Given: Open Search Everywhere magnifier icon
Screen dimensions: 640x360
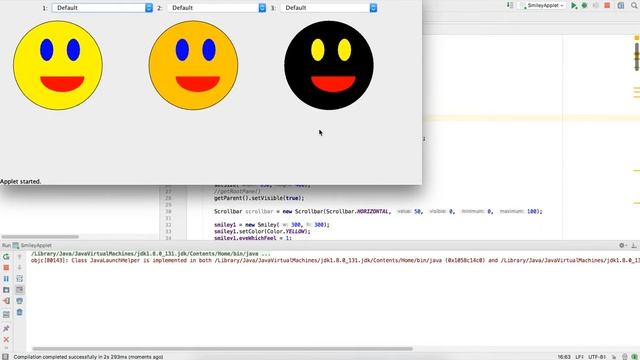Looking at the screenshot, I should 634,6.
